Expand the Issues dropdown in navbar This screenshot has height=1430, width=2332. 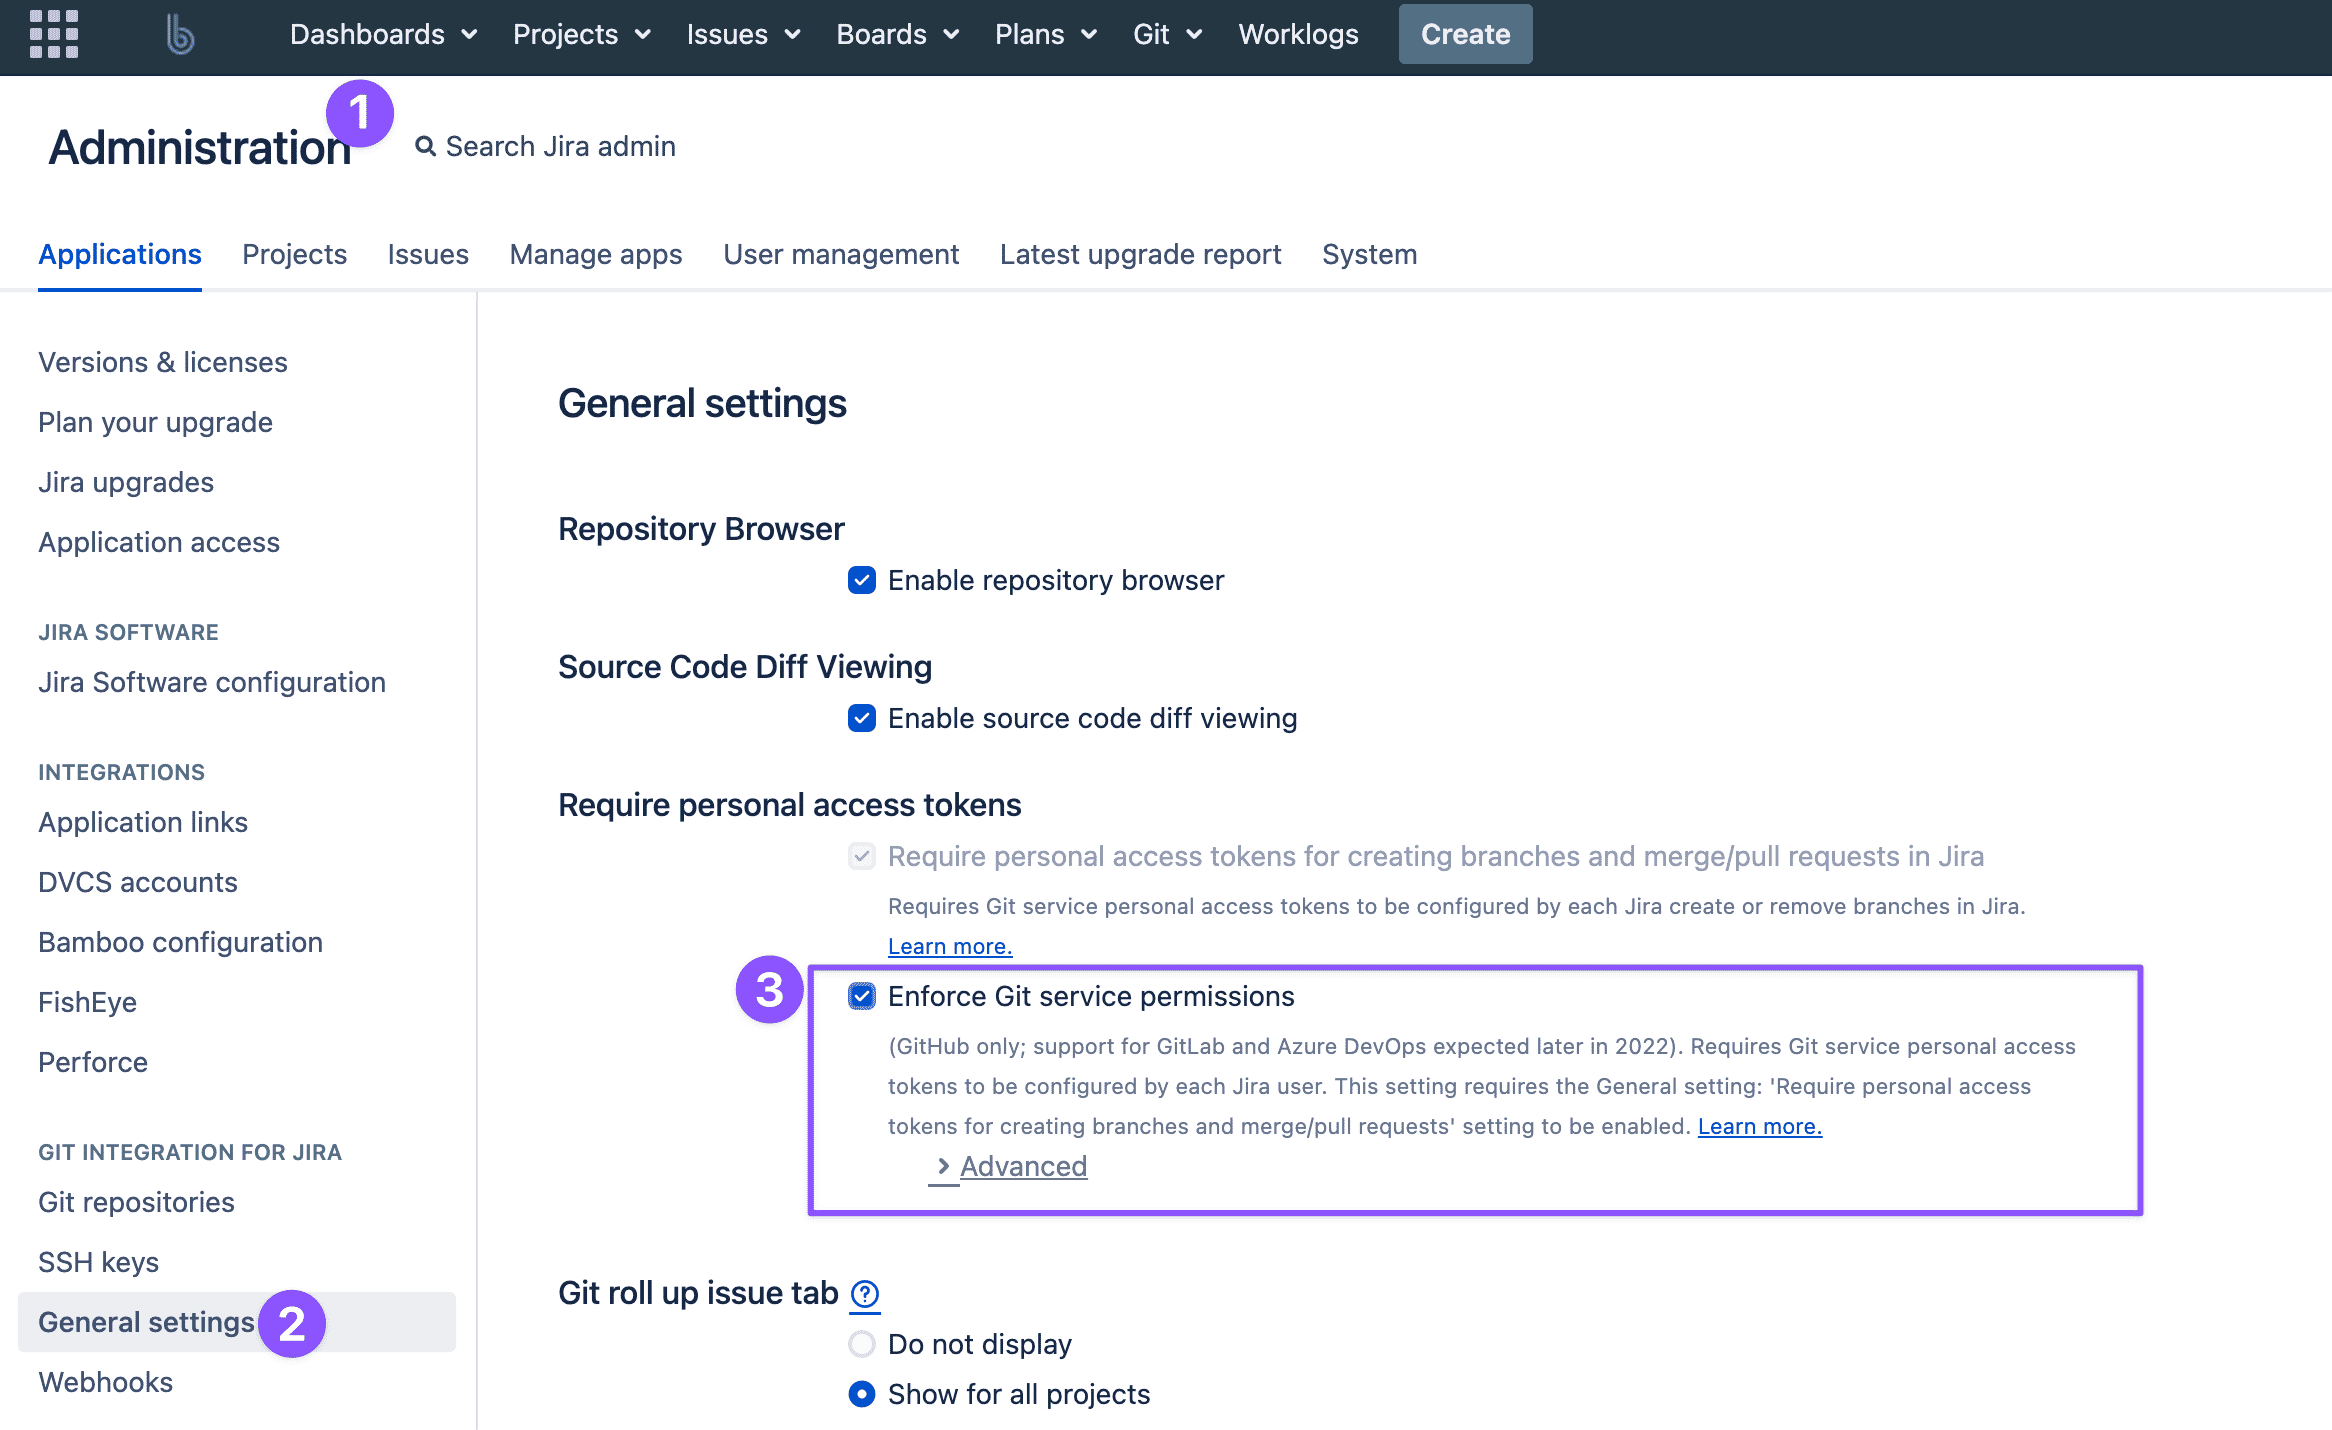pyautogui.click(x=743, y=35)
